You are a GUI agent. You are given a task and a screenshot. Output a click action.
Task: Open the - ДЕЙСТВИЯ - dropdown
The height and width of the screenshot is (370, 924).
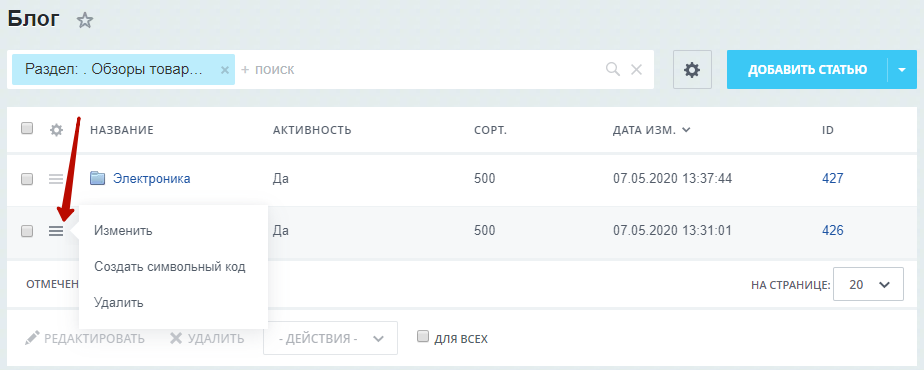coord(331,338)
